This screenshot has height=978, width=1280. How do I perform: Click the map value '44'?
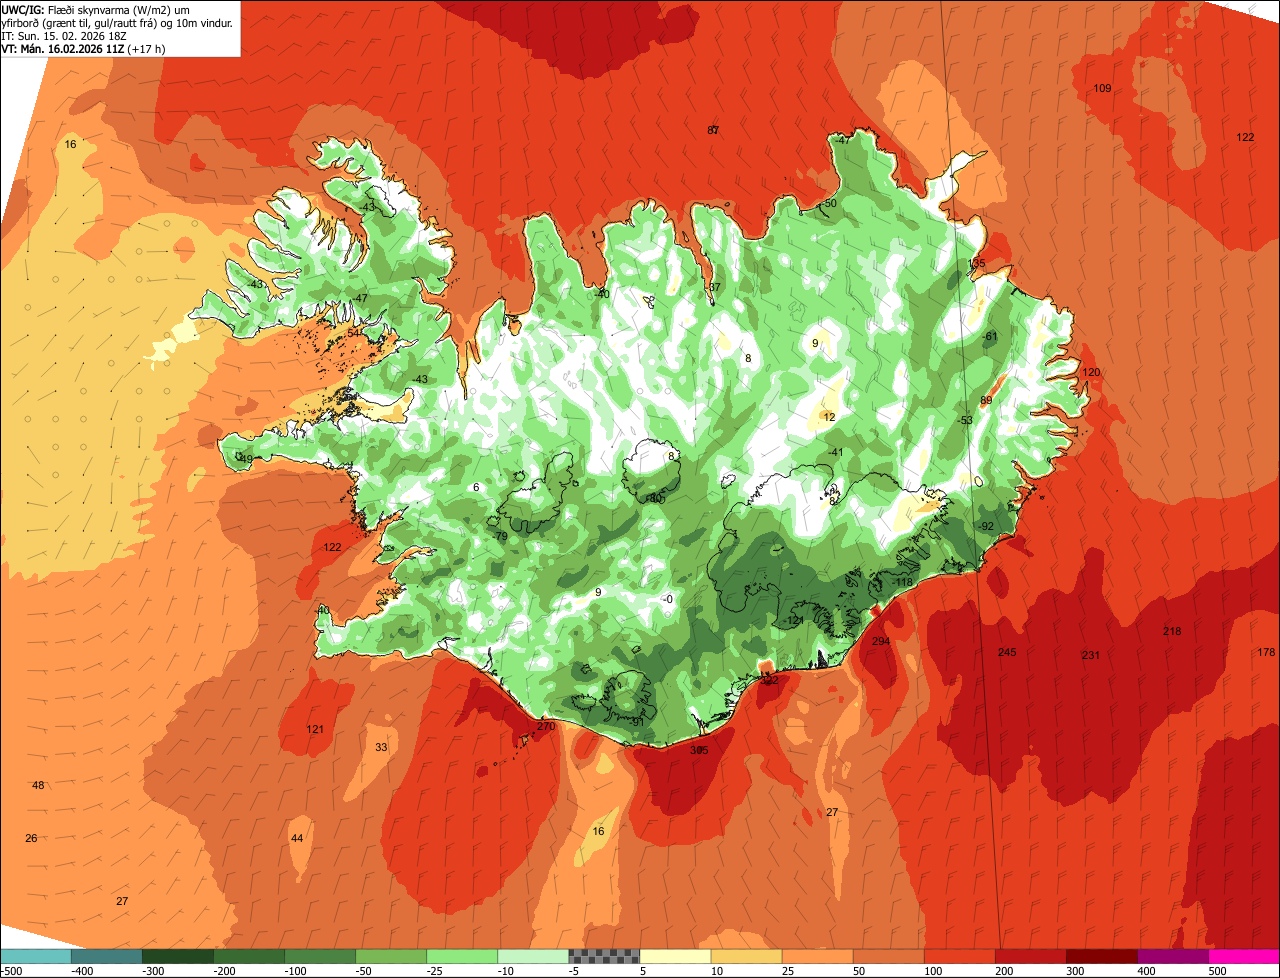coord(296,839)
